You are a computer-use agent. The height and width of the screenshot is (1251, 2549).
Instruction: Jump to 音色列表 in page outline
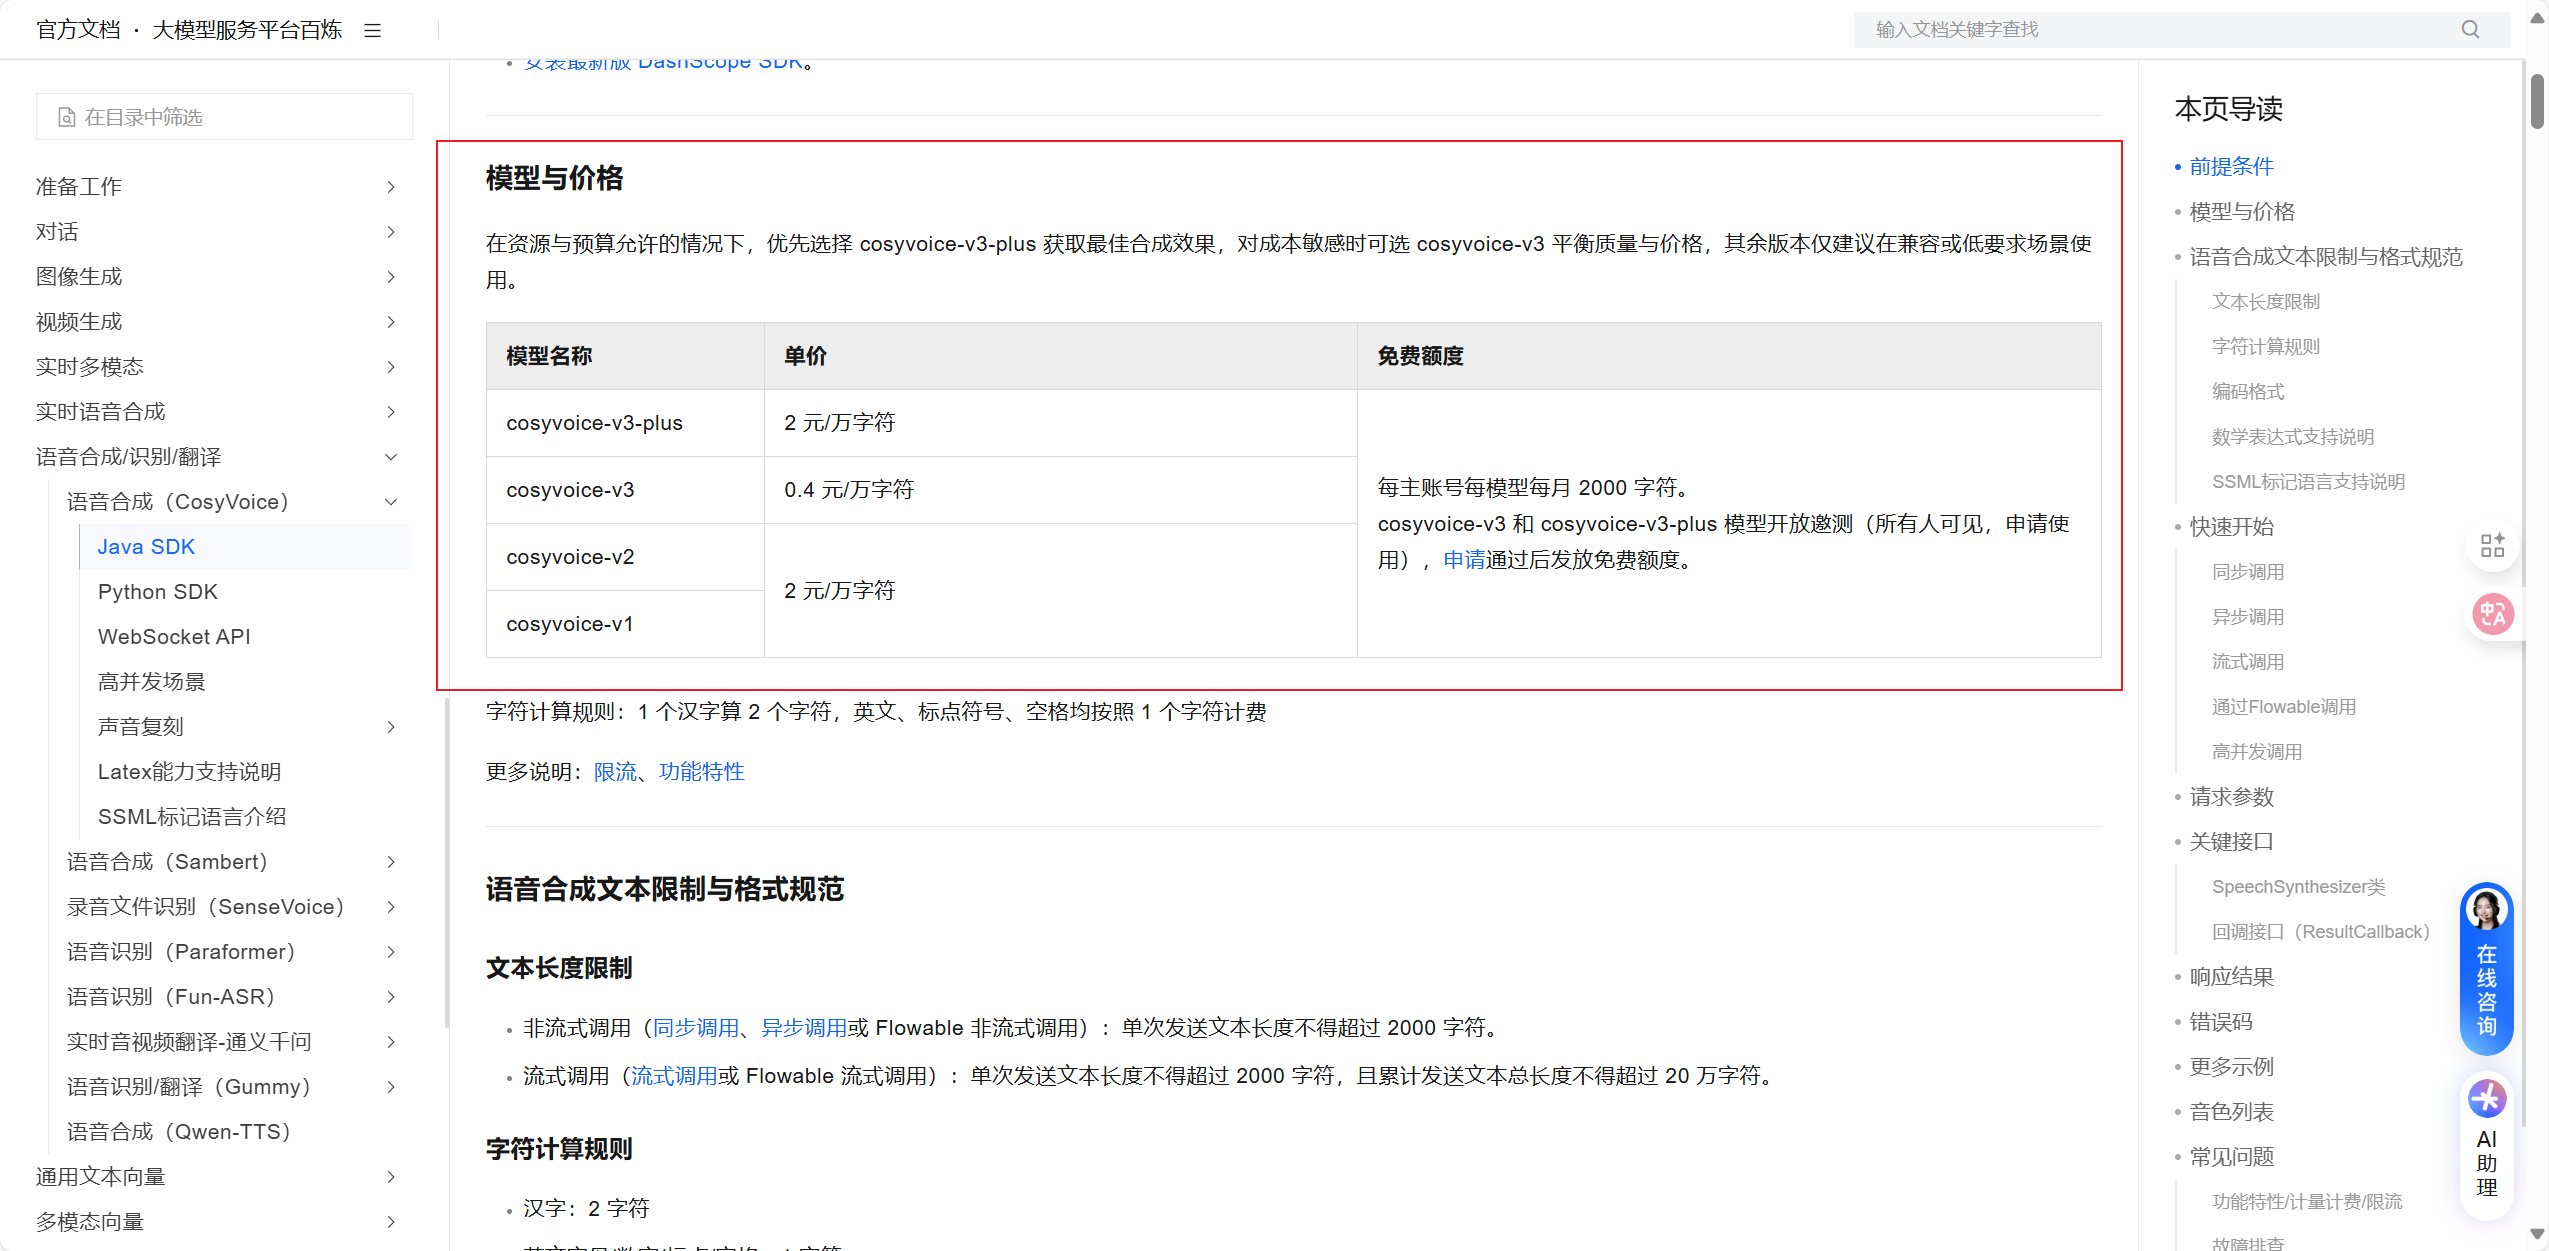click(x=2231, y=1112)
